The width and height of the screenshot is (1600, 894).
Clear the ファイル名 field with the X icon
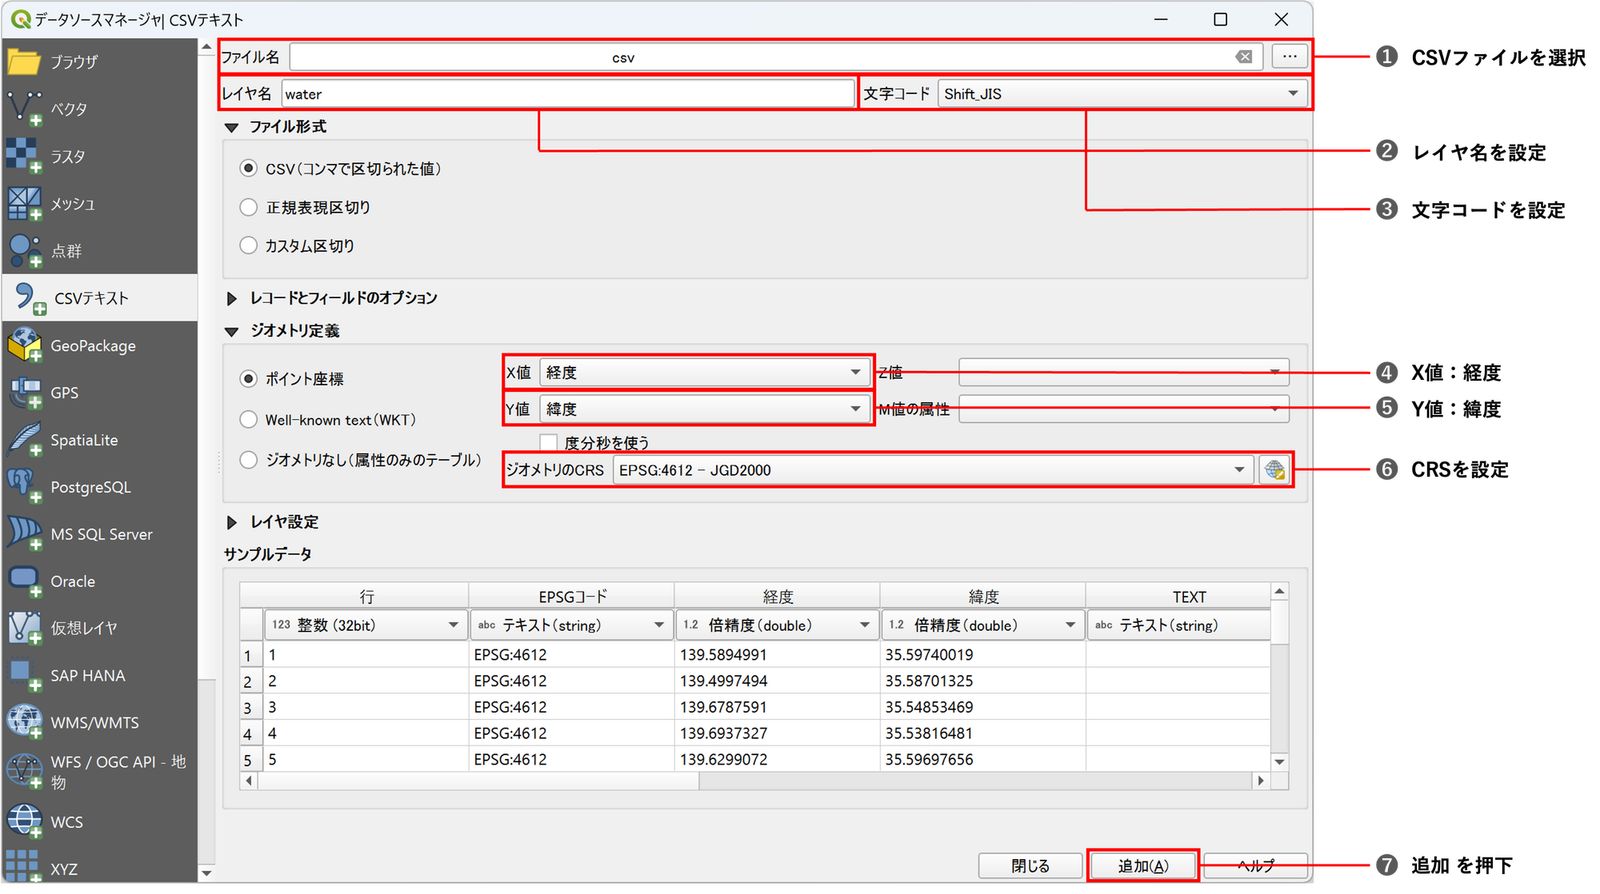(1244, 57)
